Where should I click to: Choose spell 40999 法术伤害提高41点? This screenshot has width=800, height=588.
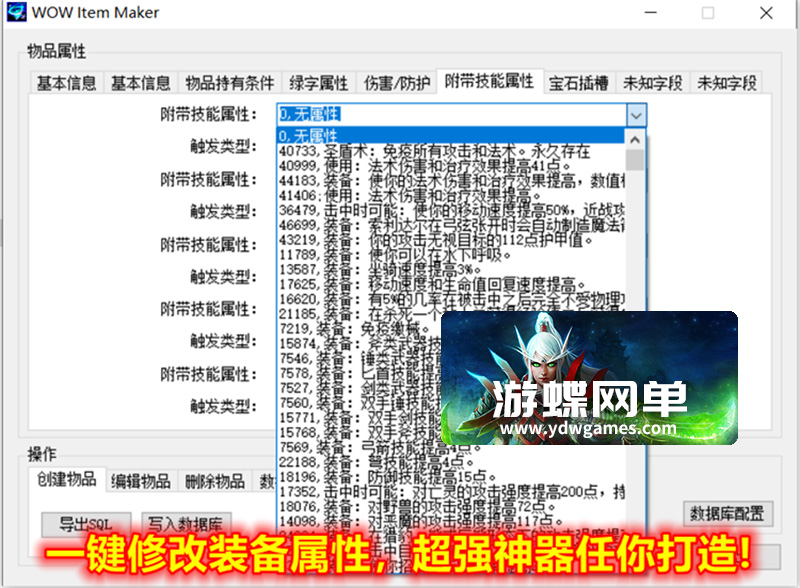(x=451, y=166)
